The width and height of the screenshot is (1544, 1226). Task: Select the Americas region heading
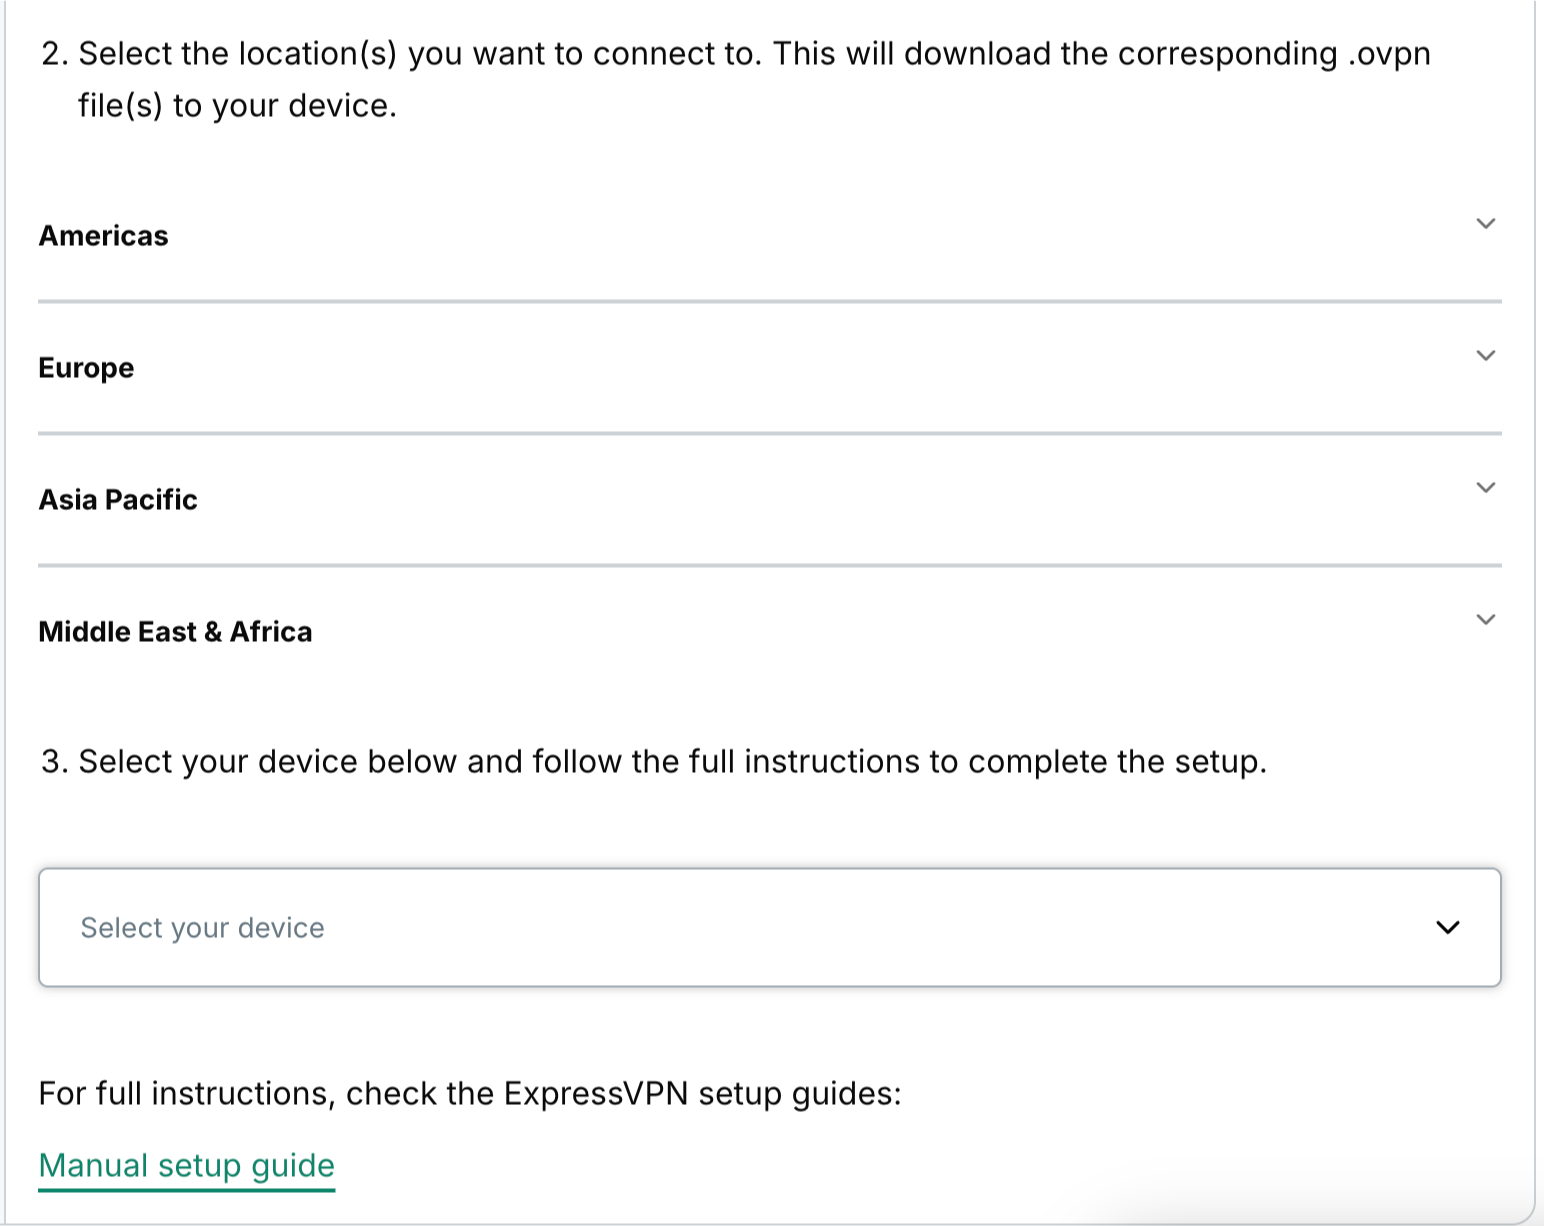(103, 236)
